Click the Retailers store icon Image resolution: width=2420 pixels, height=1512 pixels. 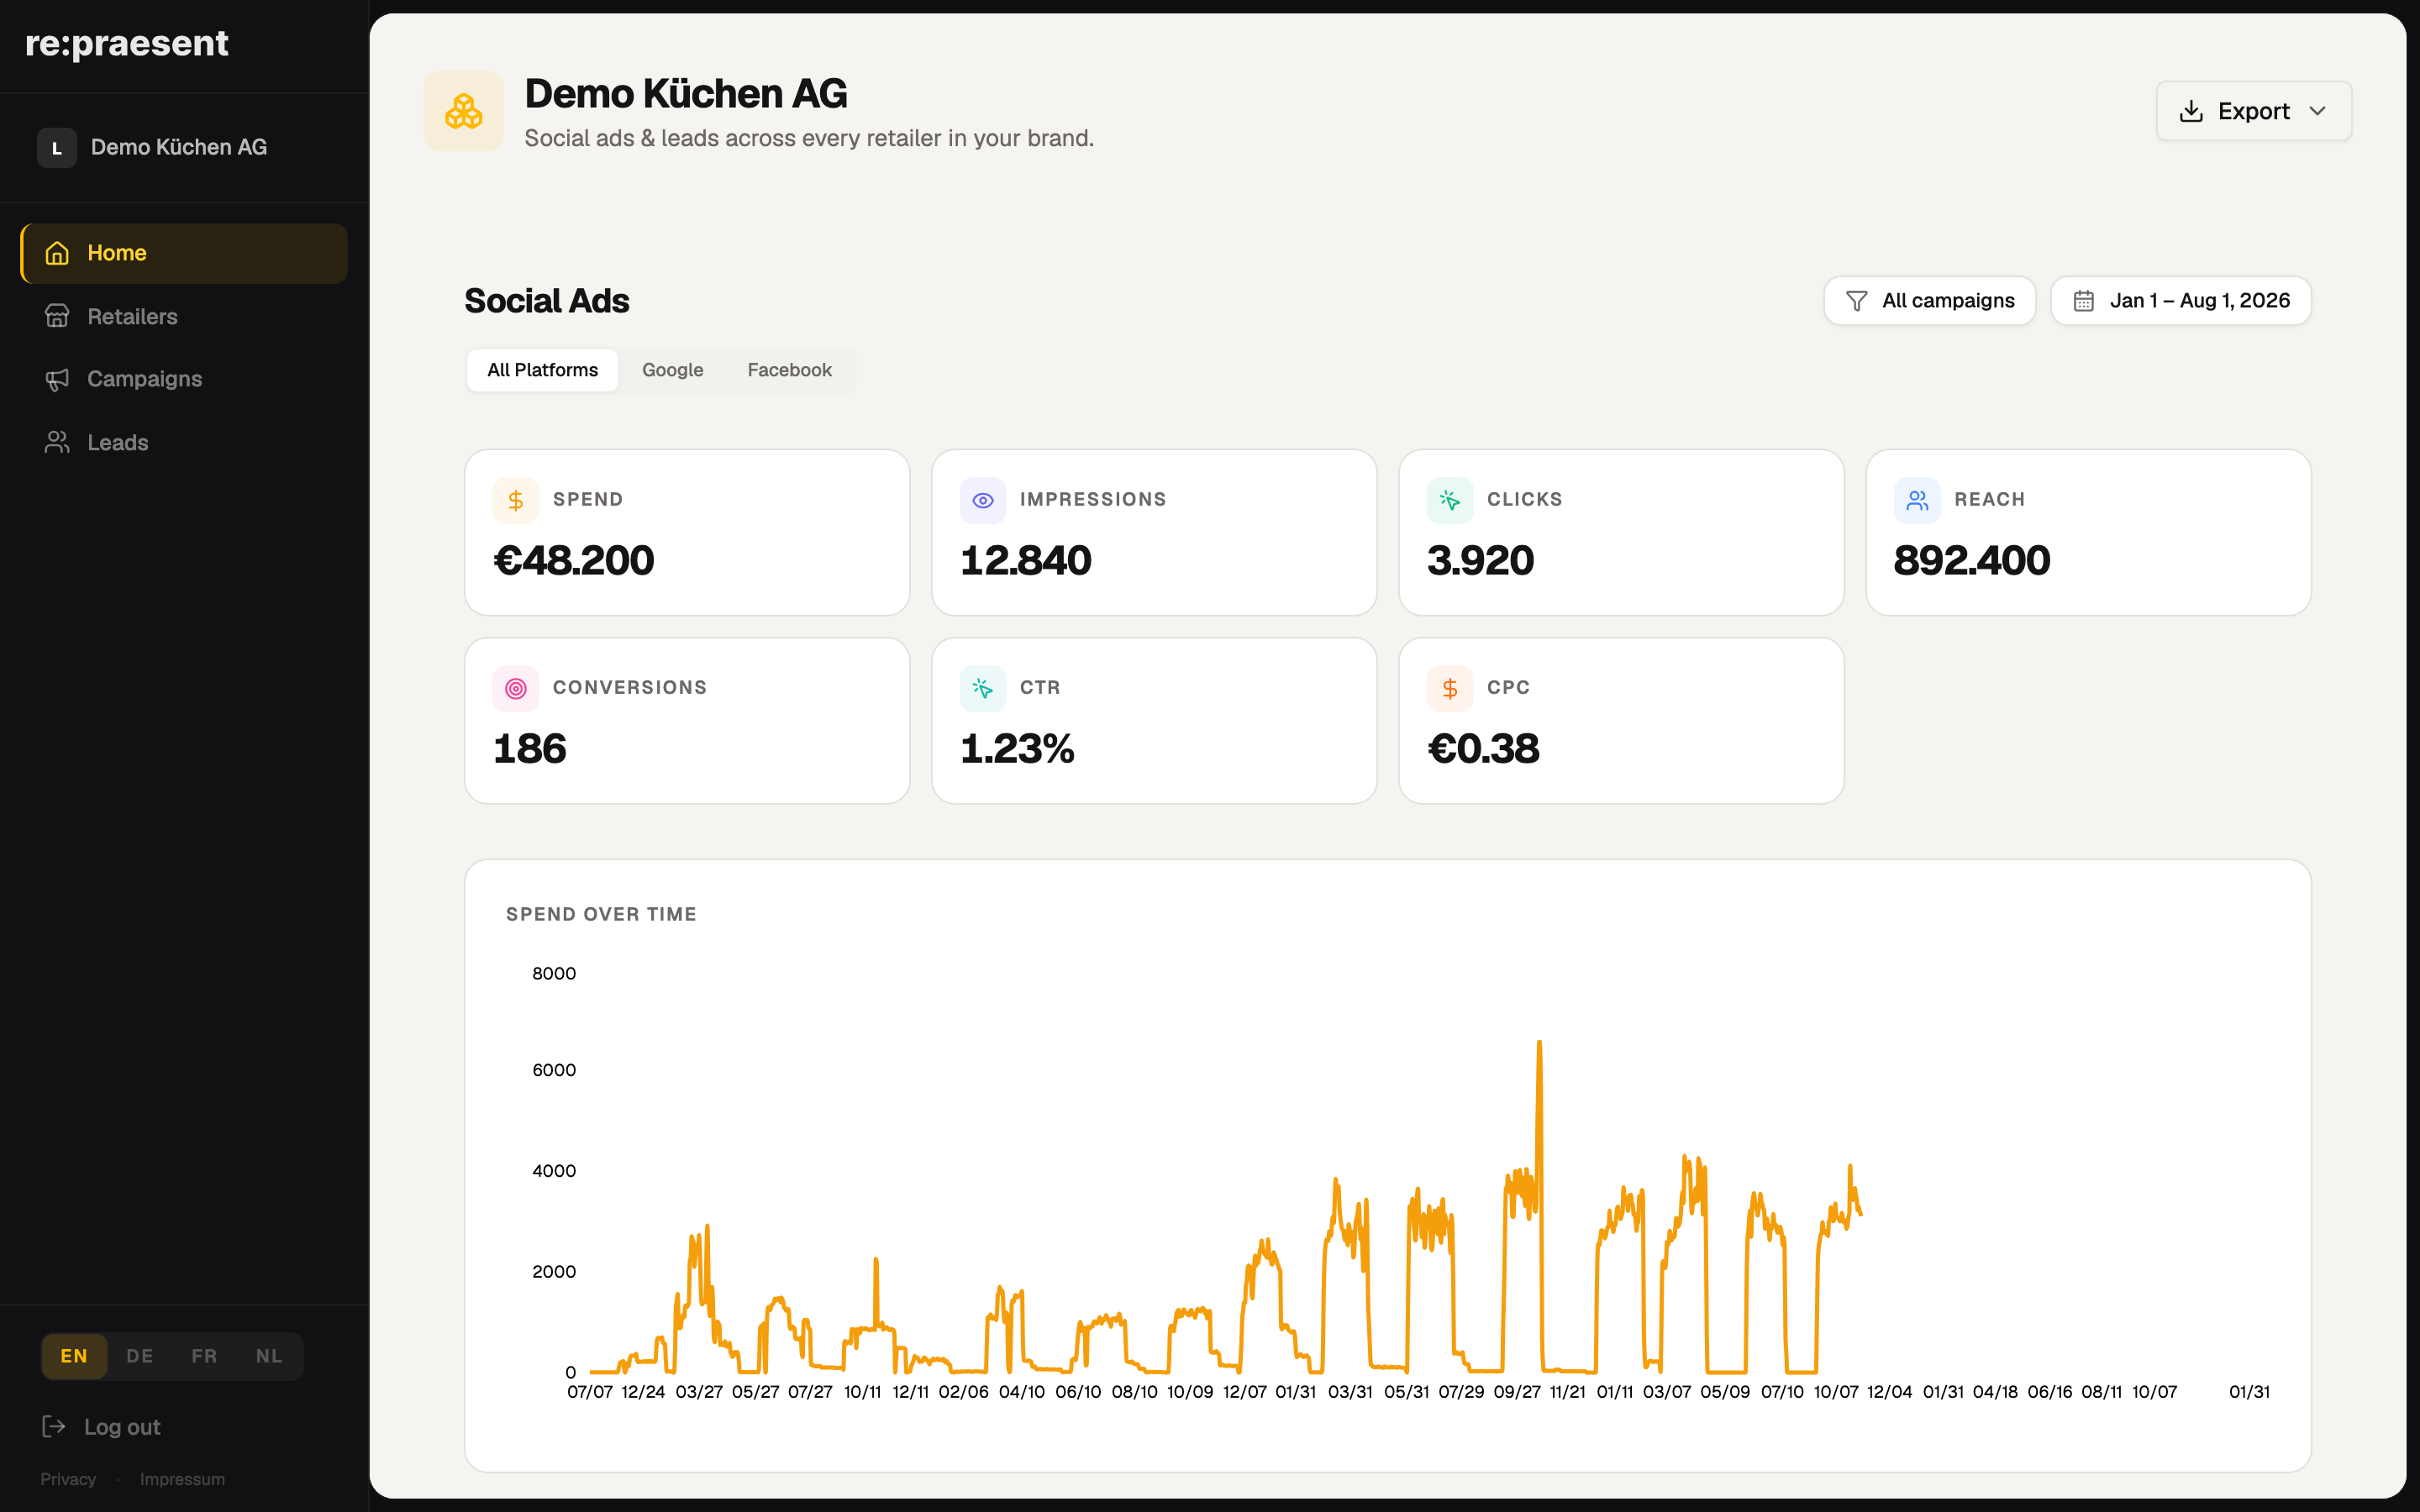pyautogui.click(x=57, y=316)
